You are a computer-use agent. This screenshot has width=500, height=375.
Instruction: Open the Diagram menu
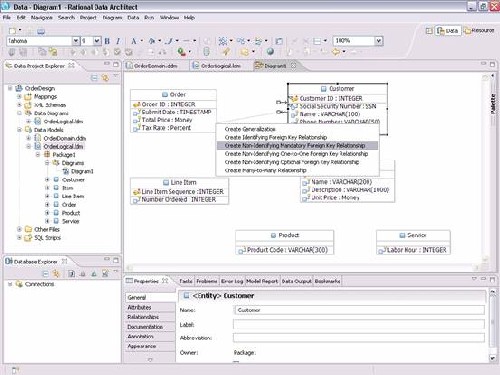pyautogui.click(x=112, y=17)
